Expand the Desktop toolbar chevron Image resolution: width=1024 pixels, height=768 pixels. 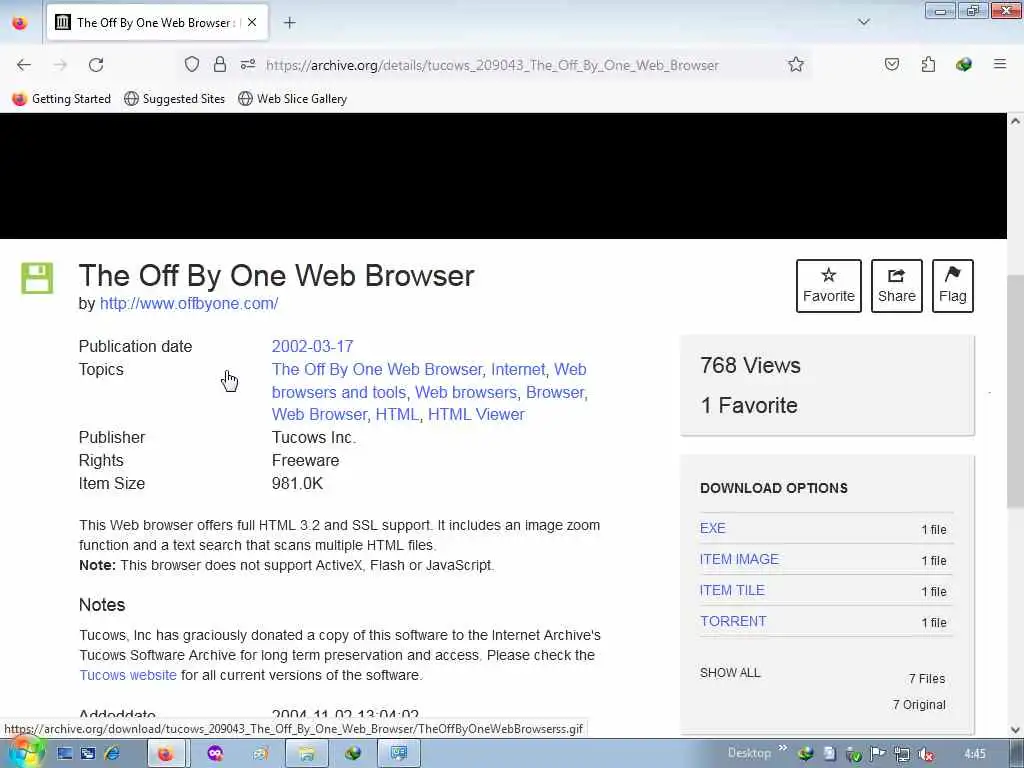[782, 748]
